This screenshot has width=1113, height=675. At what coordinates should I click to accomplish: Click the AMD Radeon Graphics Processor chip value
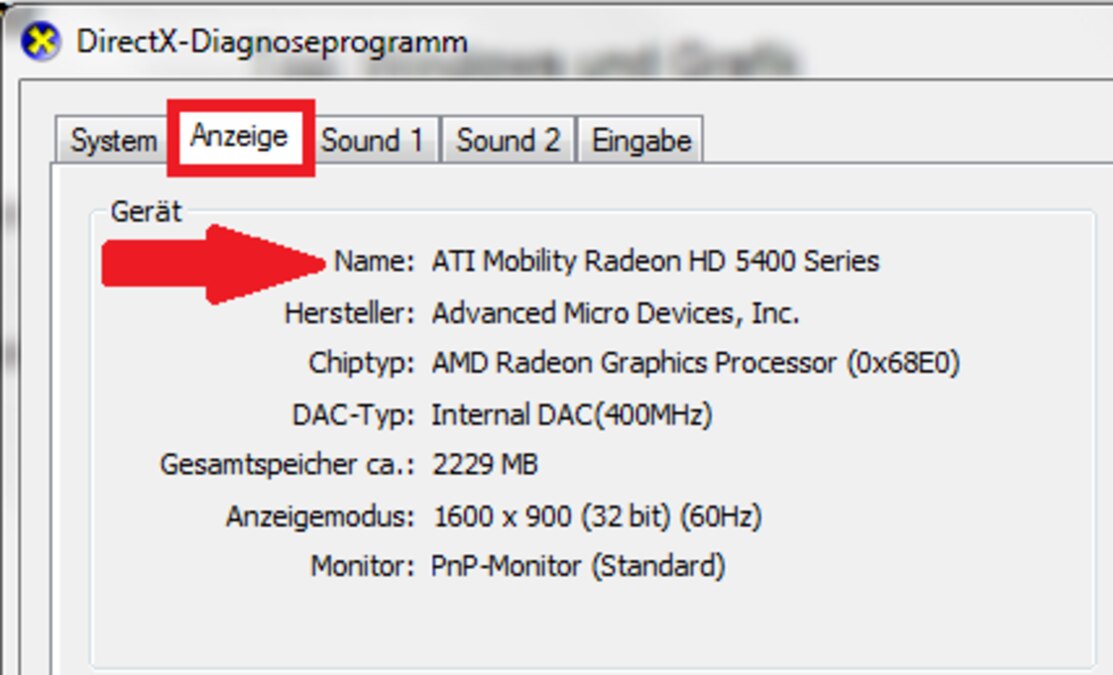point(696,363)
